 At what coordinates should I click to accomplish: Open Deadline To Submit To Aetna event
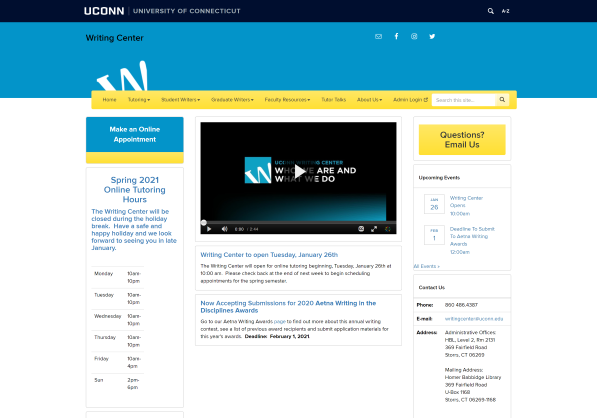coord(472,236)
